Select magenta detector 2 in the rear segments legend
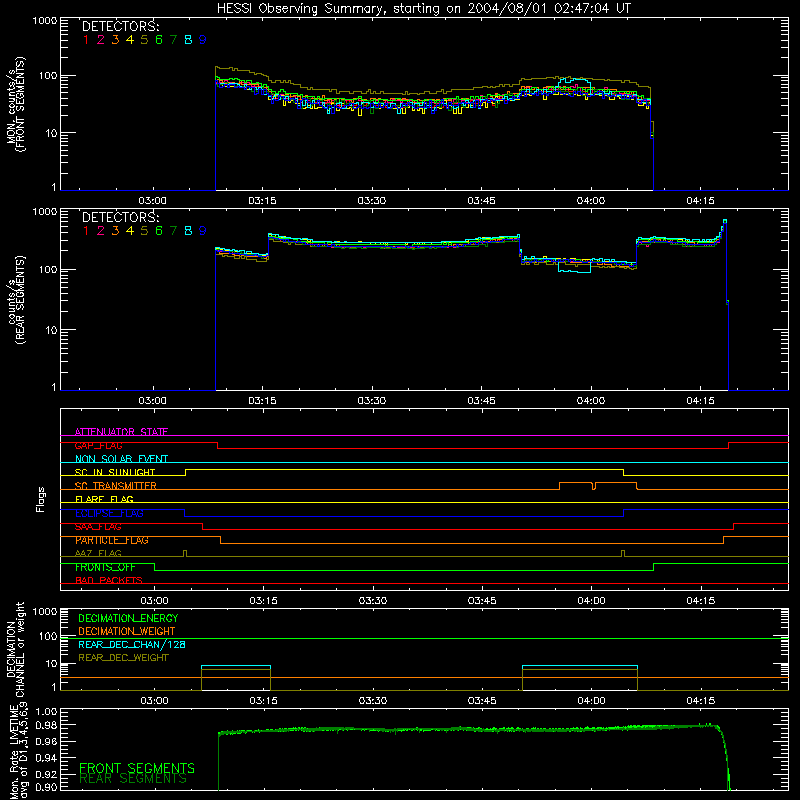800x800 pixels. (x=101, y=231)
